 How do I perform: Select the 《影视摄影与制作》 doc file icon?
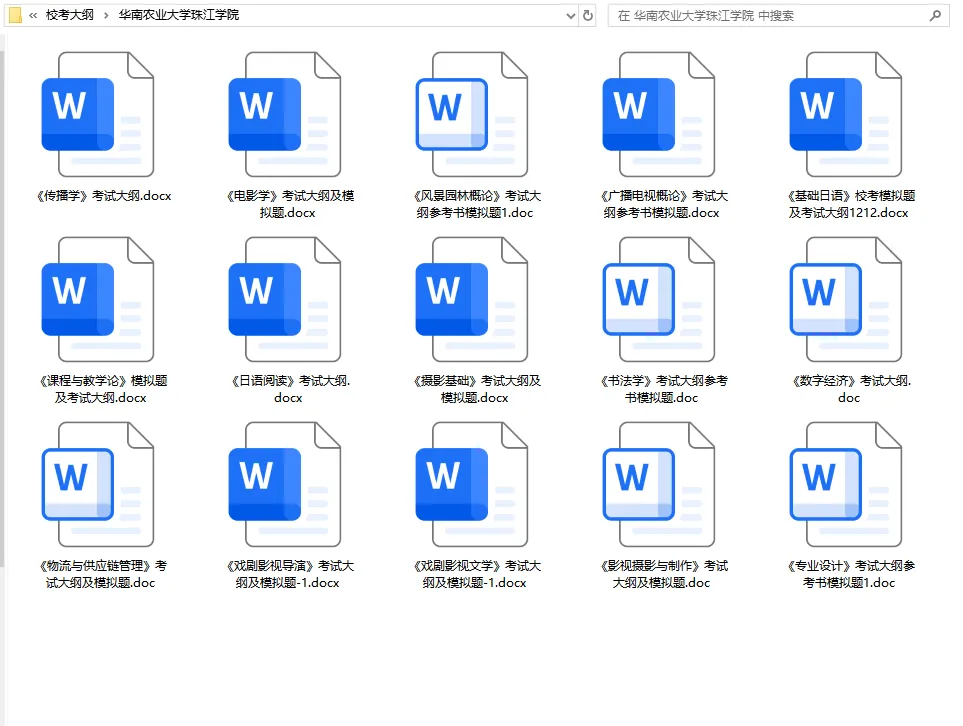click(x=659, y=484)
